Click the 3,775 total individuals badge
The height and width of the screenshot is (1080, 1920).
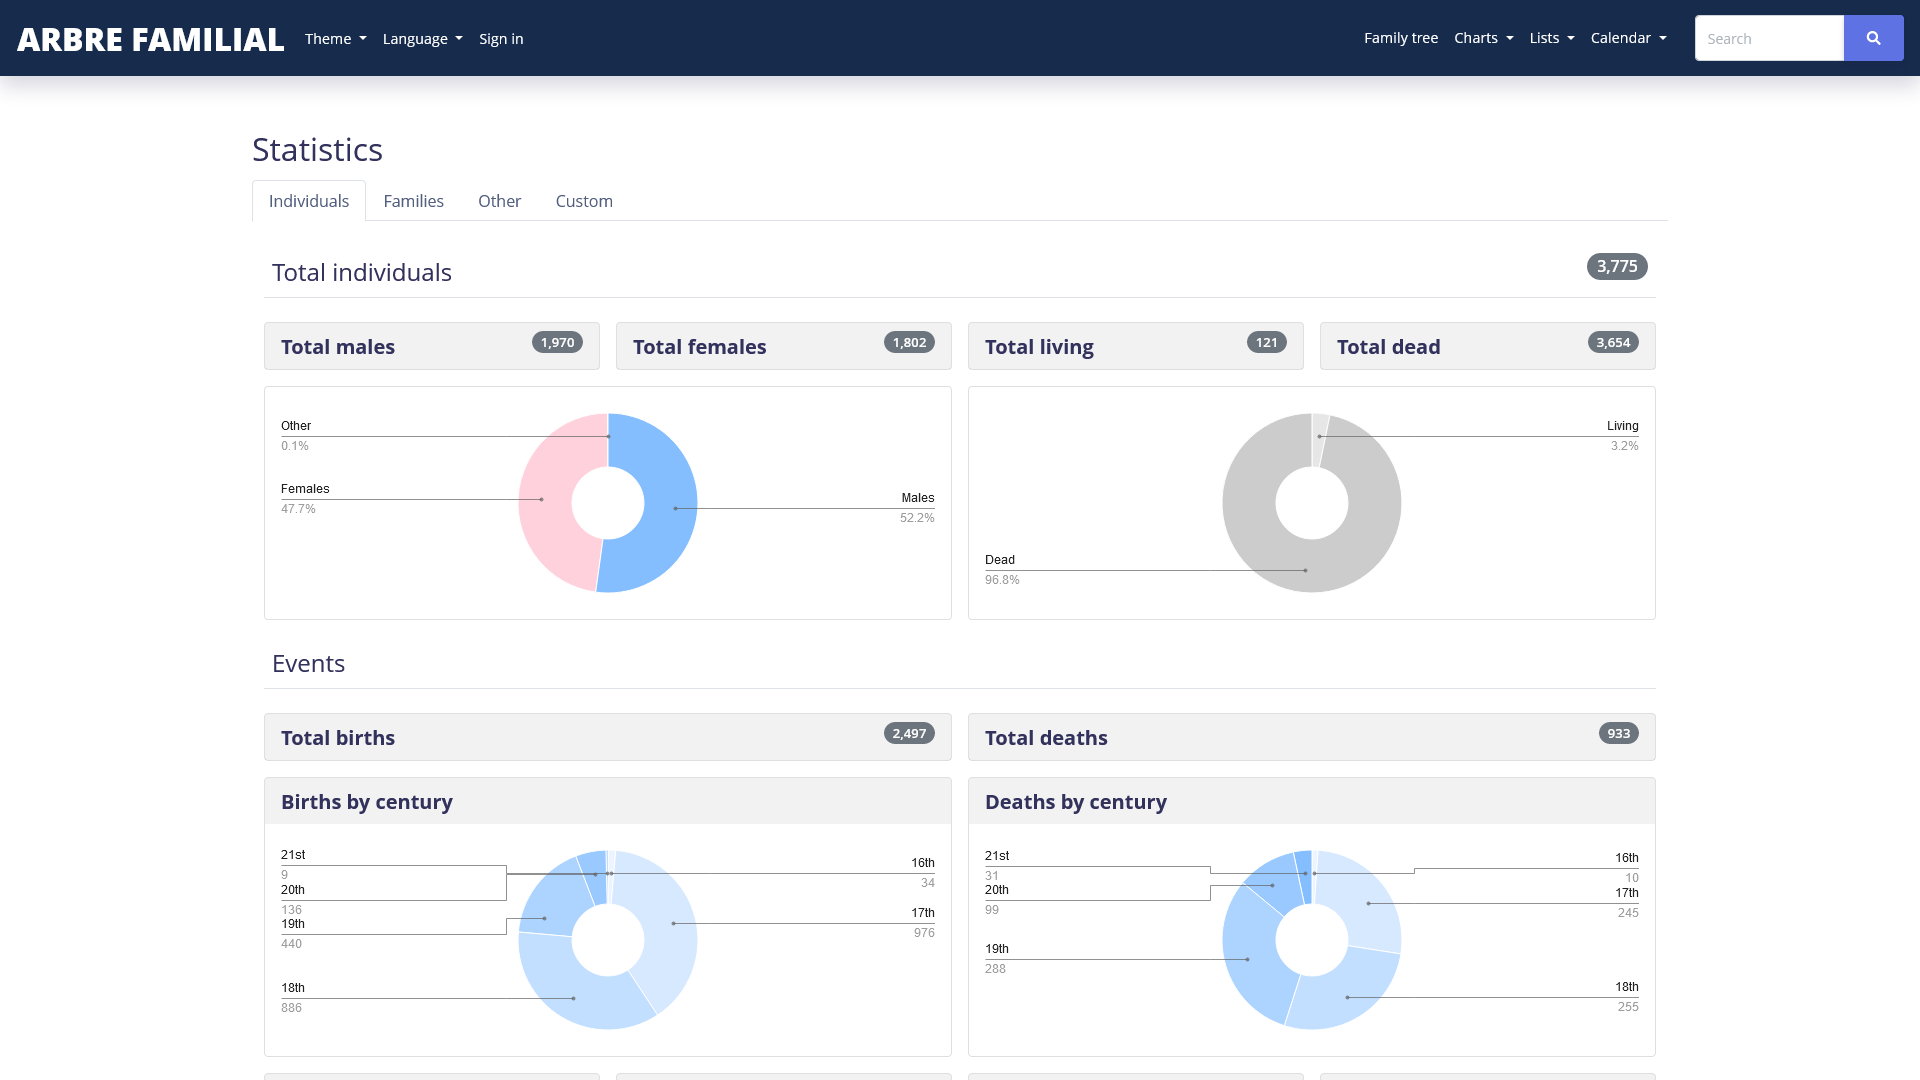click(x=1617, y=266)
